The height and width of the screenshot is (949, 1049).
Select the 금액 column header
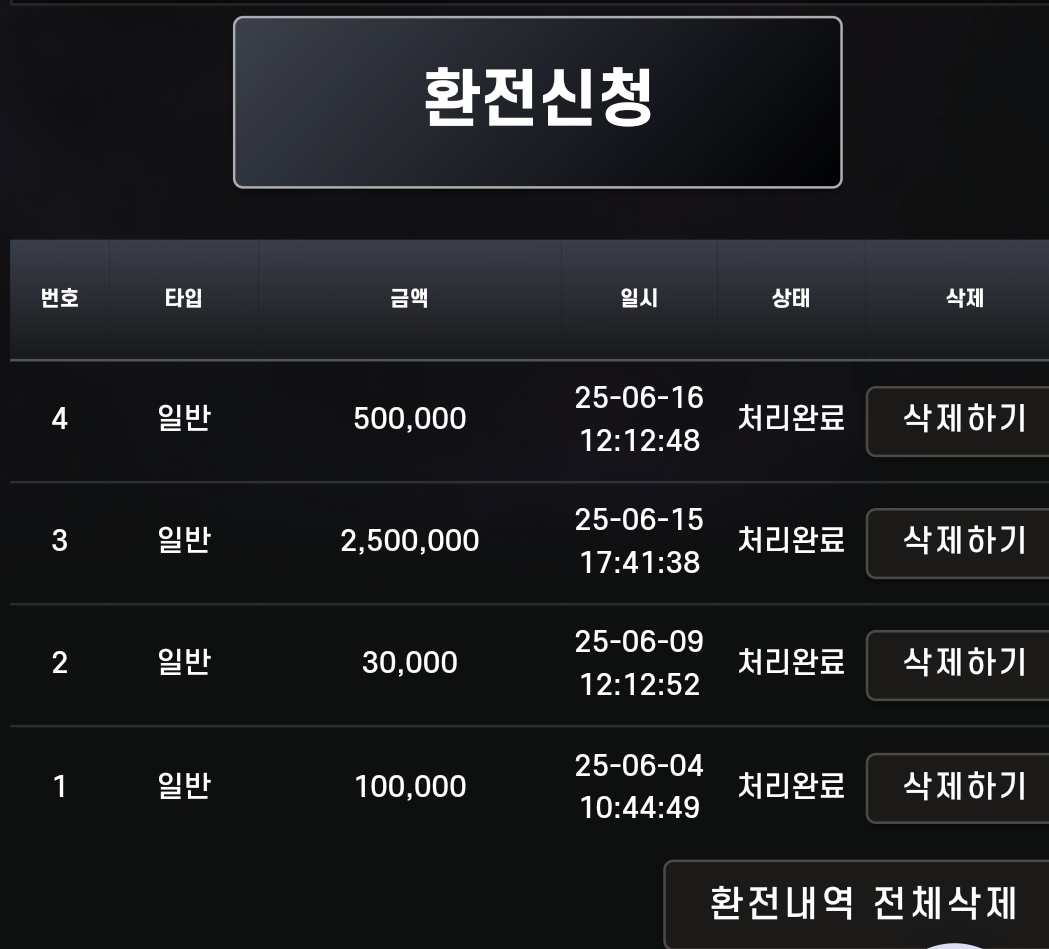pos(409,298)
